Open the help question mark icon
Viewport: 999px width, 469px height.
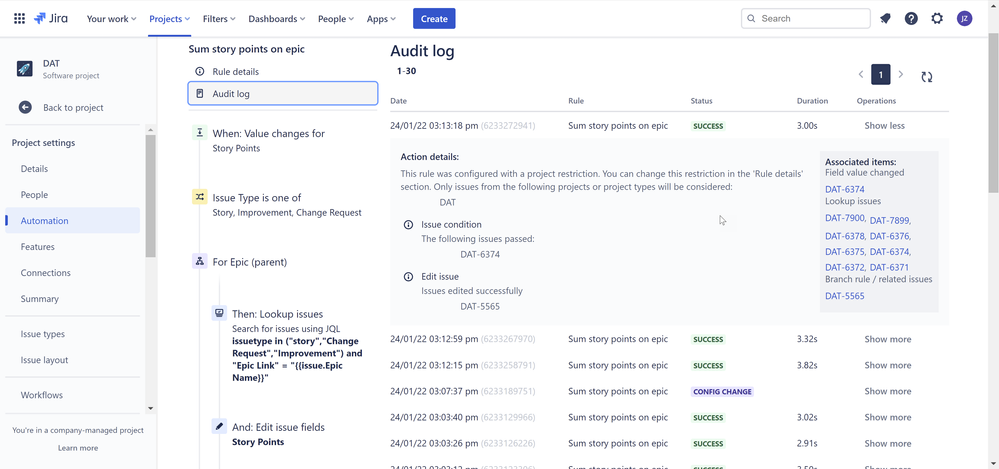click(911, 18)
